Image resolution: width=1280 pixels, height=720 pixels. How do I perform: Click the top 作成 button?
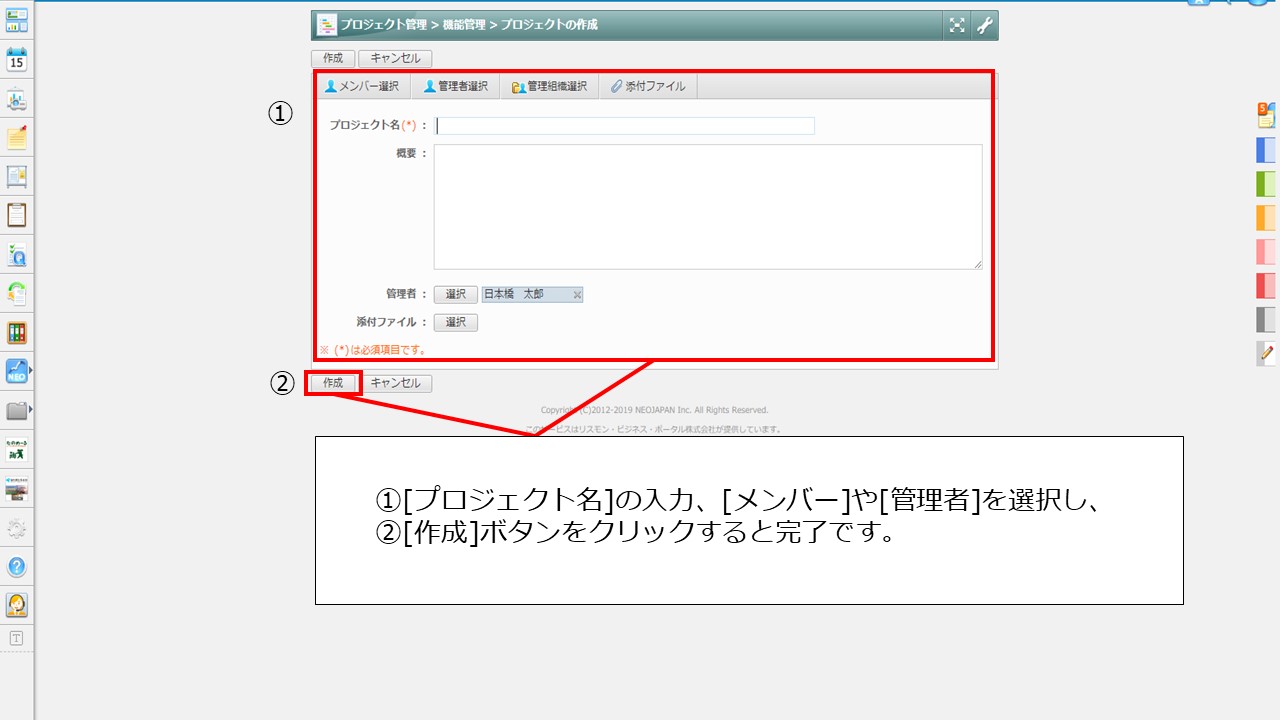[333, 59]
